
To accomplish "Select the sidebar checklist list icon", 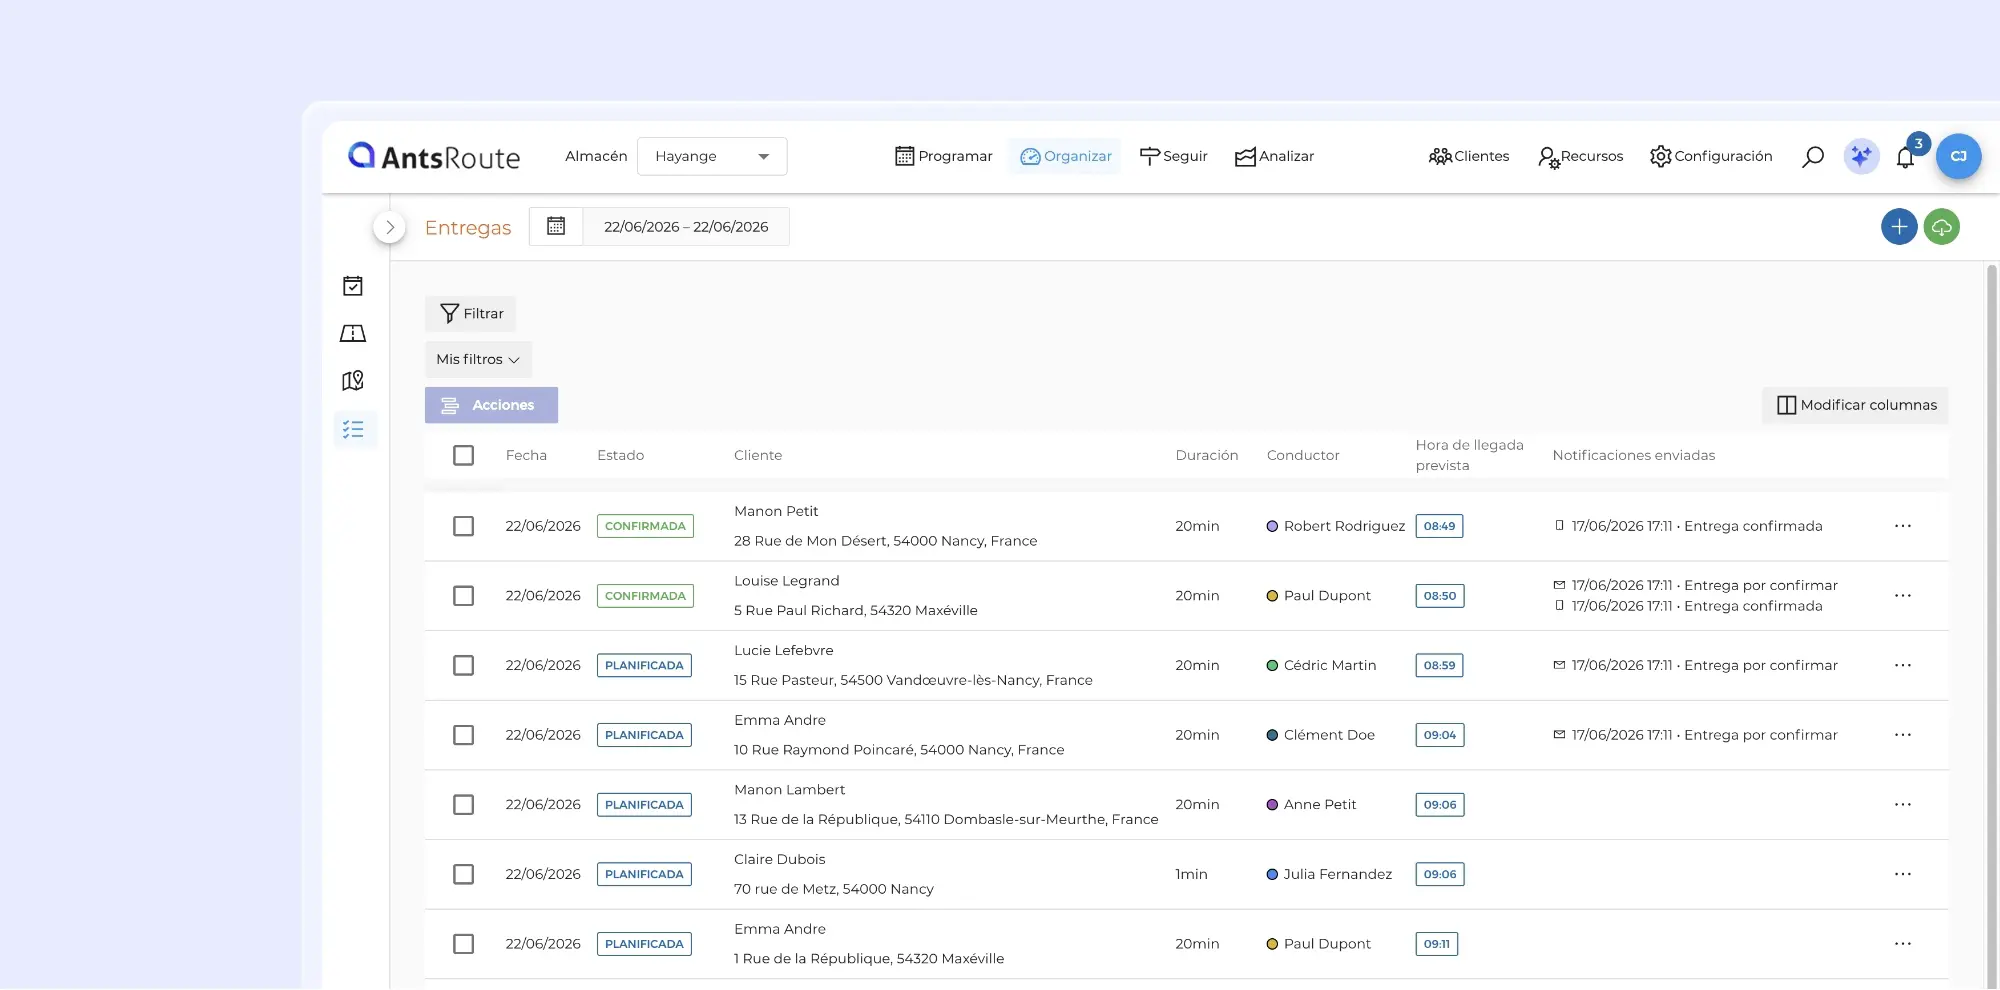I will 354,429.
